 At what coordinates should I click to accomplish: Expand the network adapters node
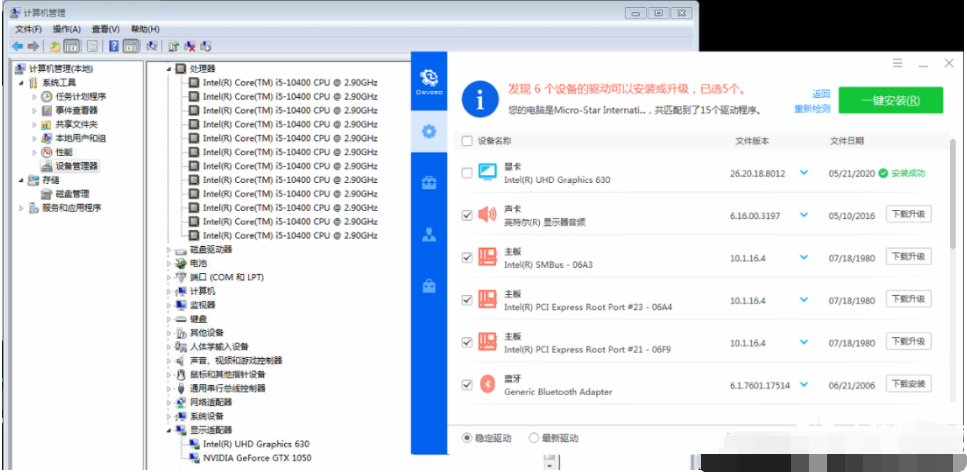coord(168,402)
